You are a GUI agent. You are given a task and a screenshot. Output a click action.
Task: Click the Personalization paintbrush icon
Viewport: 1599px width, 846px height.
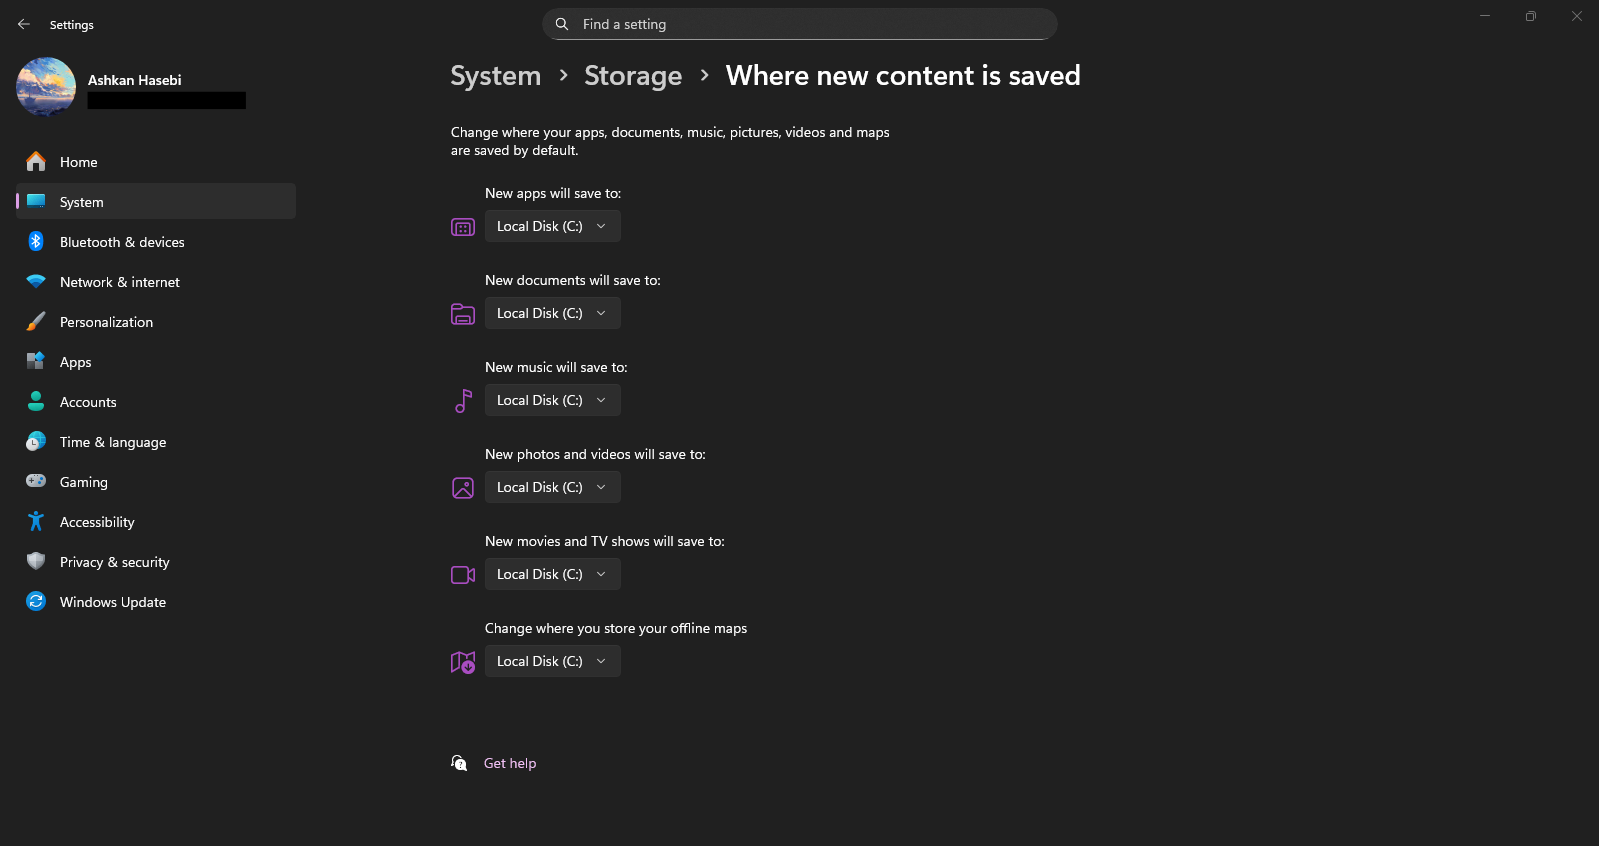coord(36,322)
